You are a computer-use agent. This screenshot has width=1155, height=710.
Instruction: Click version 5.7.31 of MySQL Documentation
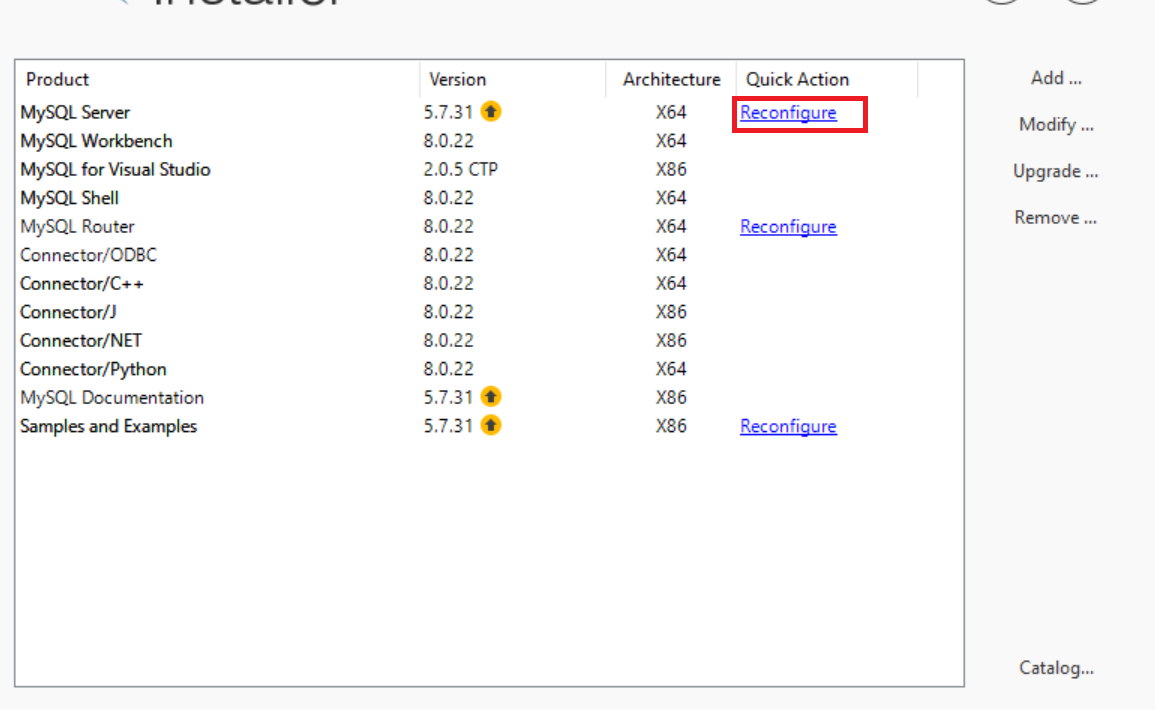(448, 398)
